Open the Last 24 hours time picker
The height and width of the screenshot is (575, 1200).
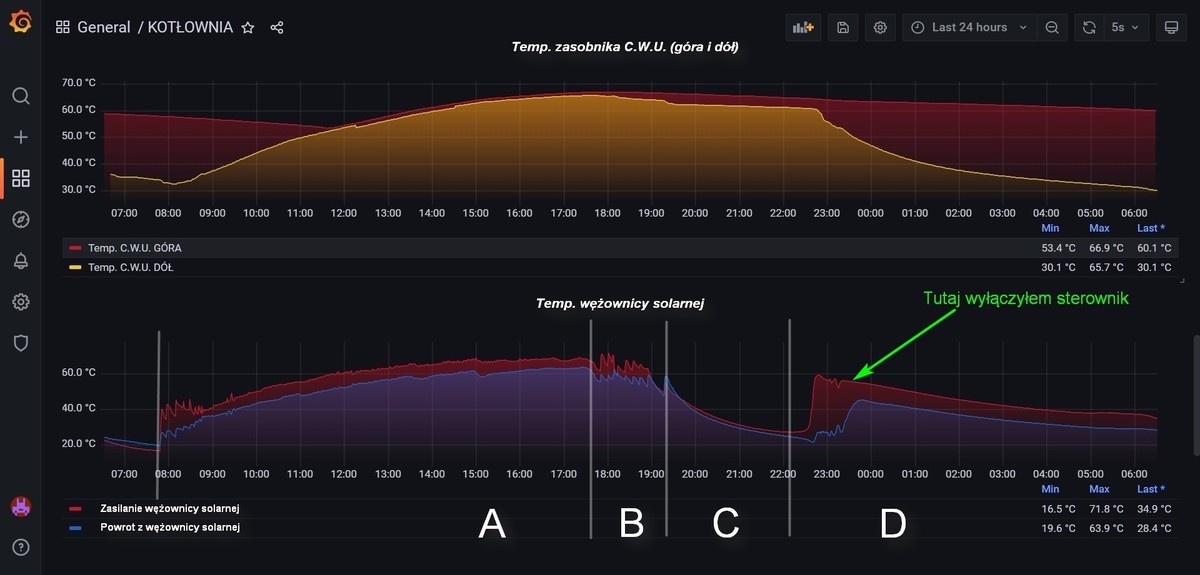969,27
